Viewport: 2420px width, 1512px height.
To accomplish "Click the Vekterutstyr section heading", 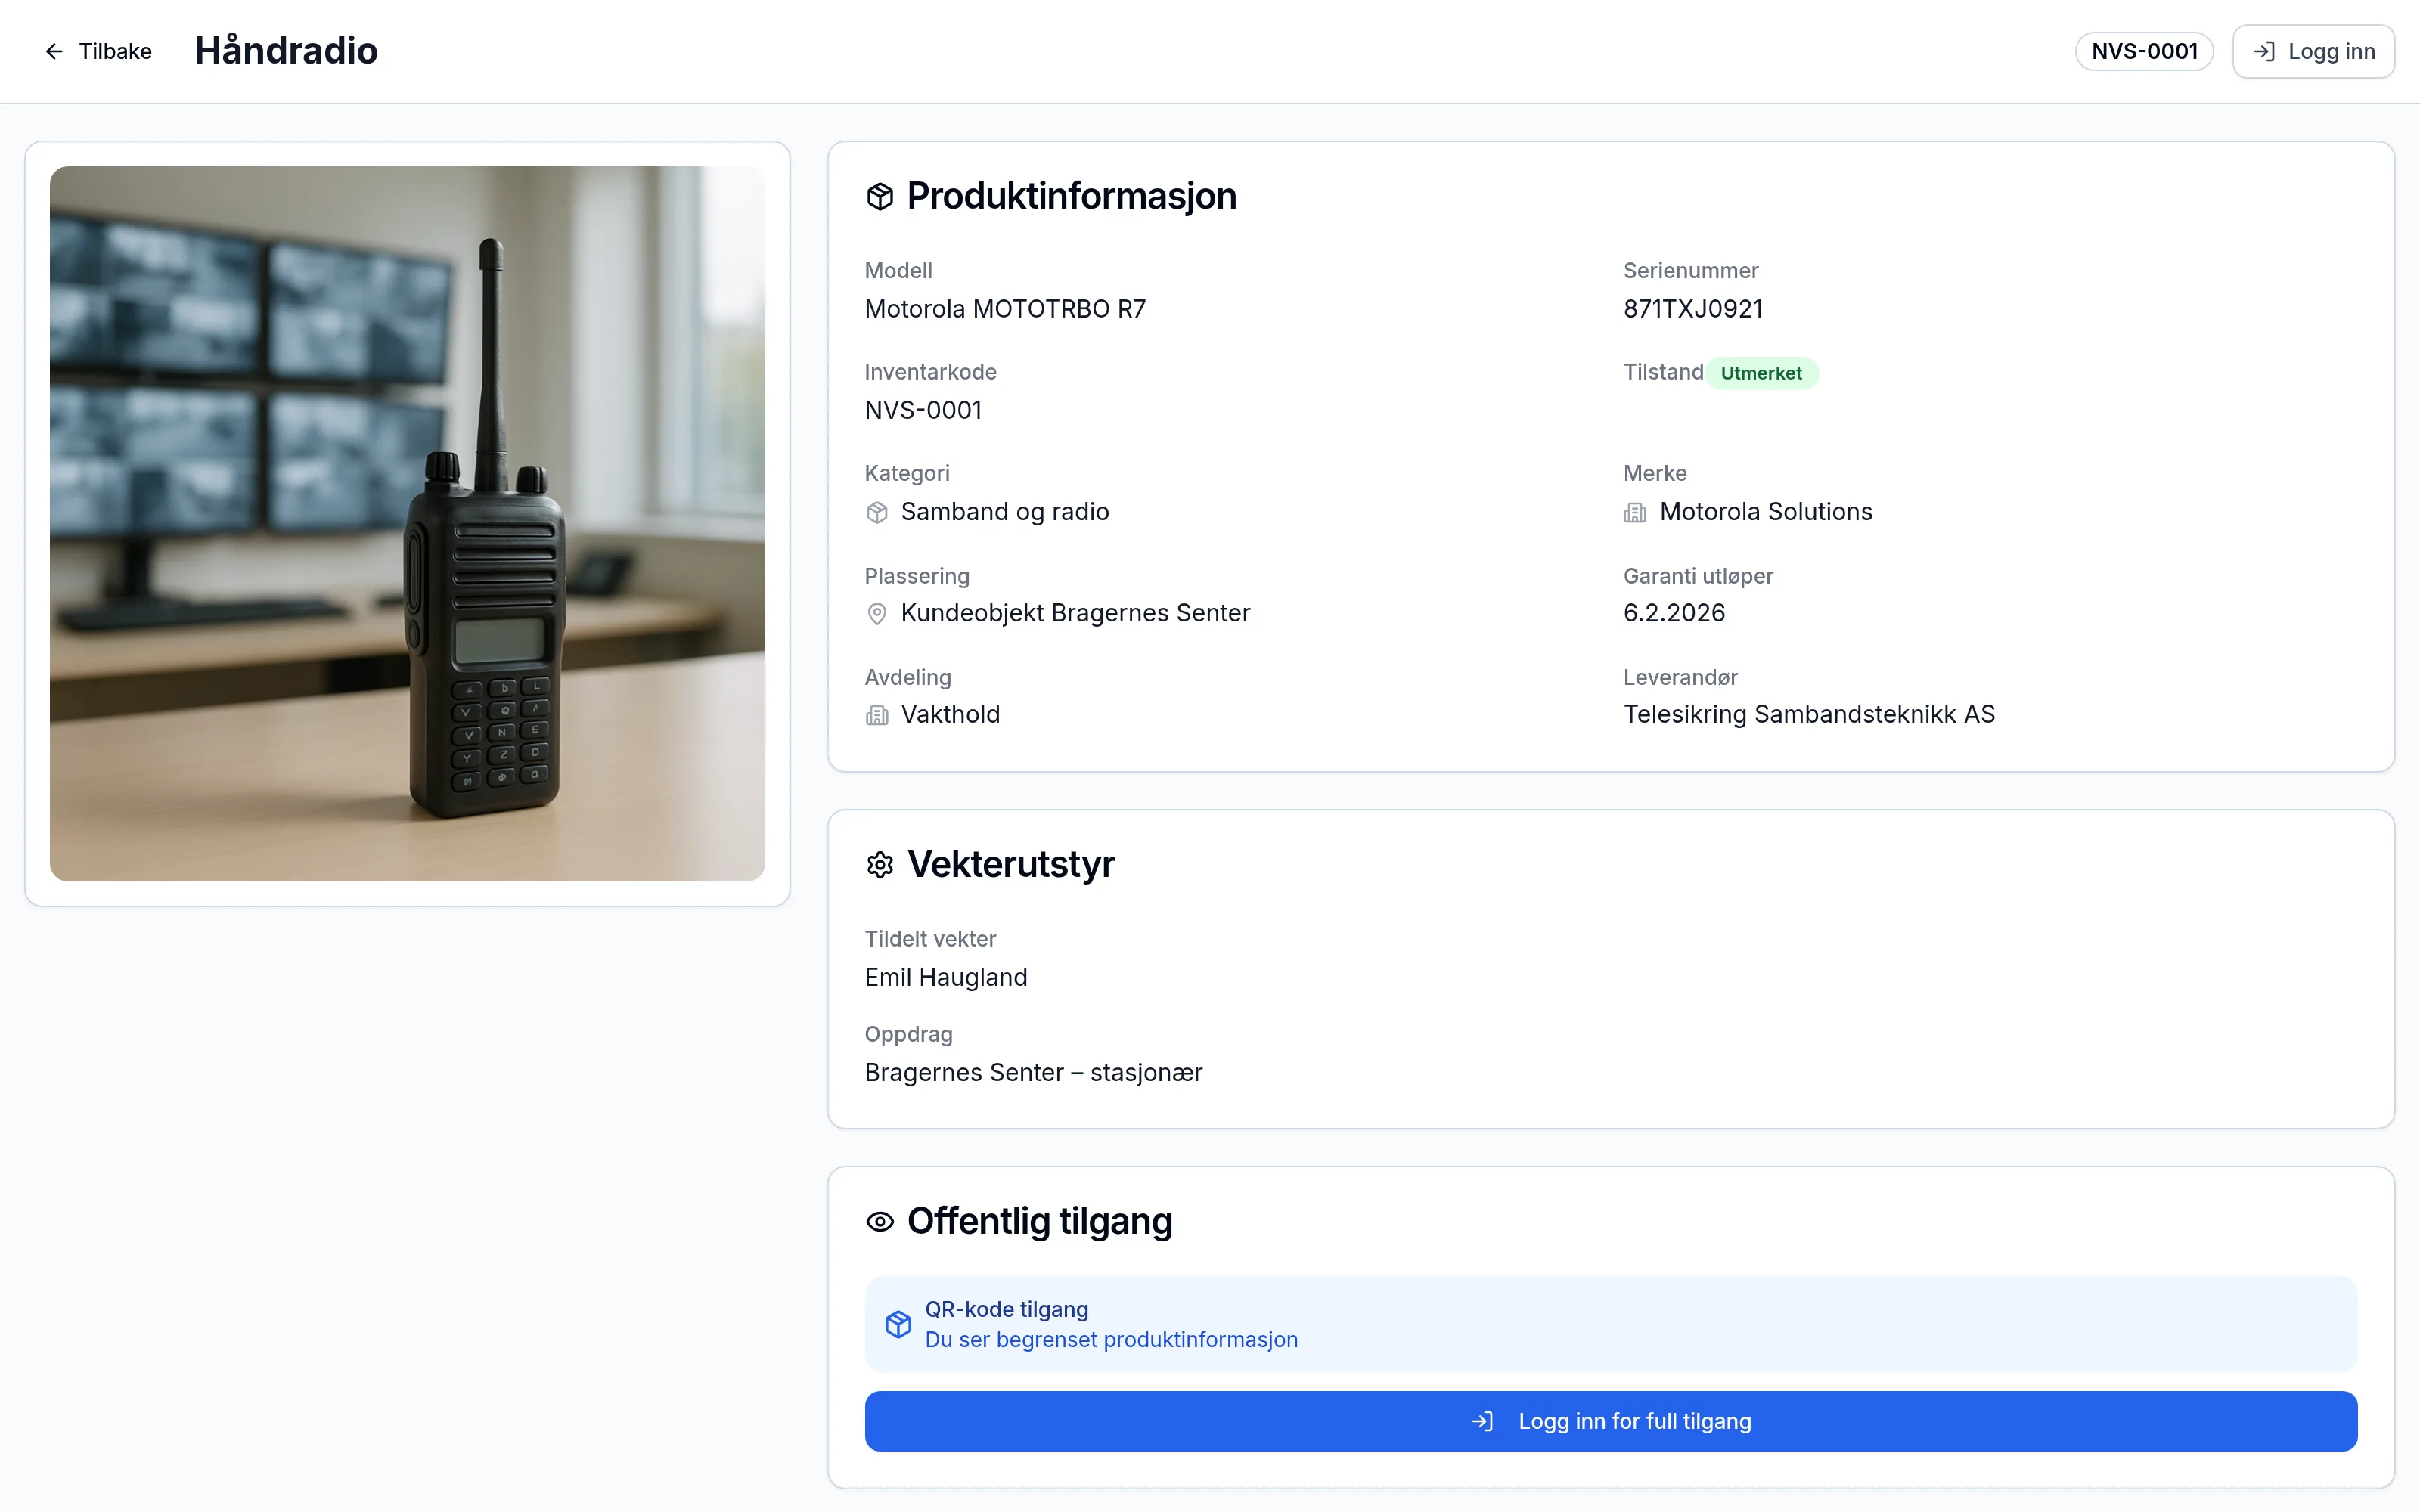I will coord(1010,864).
